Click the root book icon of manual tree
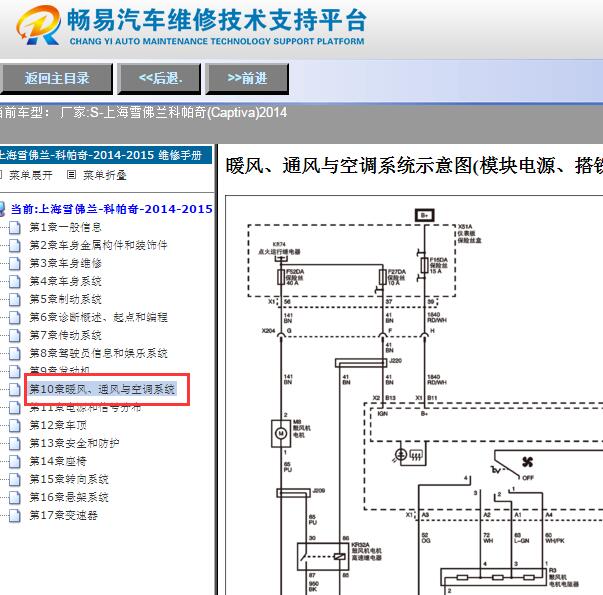Viewport: 603px width, 595px height. tap(2, 209)
